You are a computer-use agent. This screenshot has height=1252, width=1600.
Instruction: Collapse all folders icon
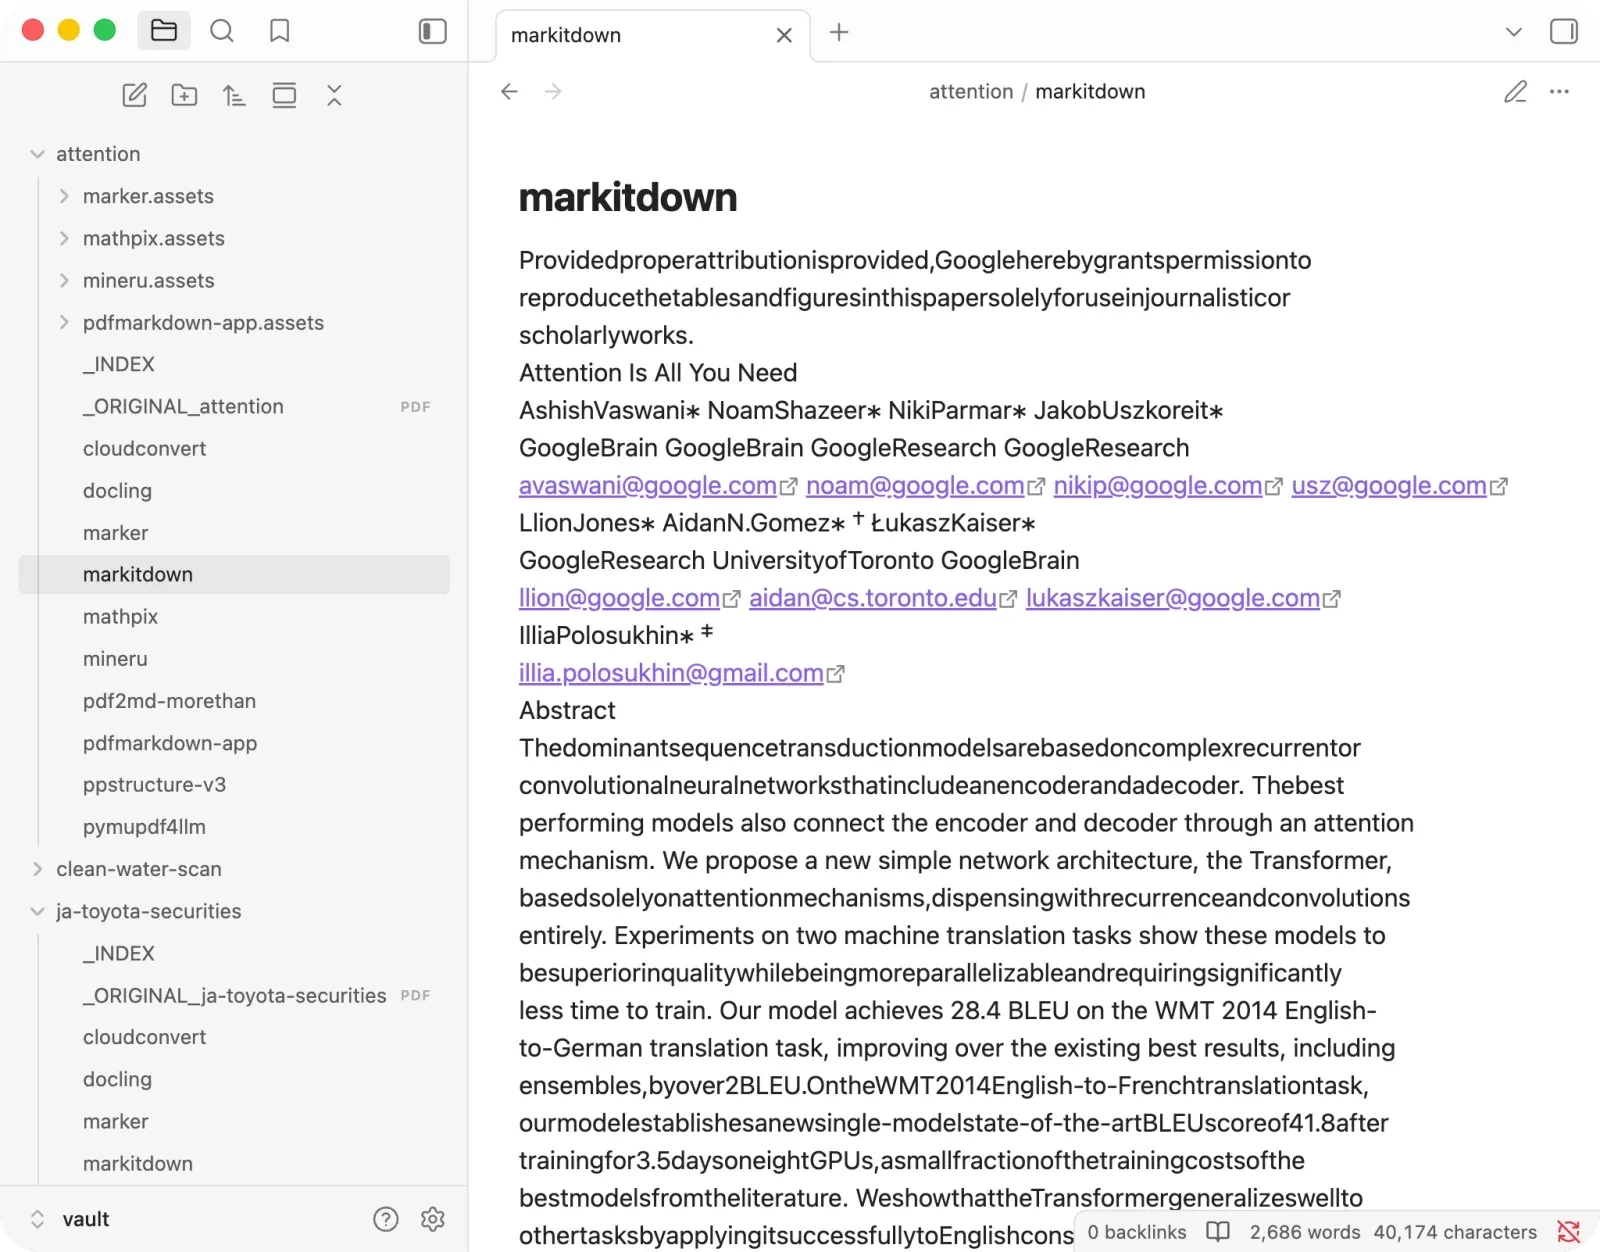pos(334,95)
